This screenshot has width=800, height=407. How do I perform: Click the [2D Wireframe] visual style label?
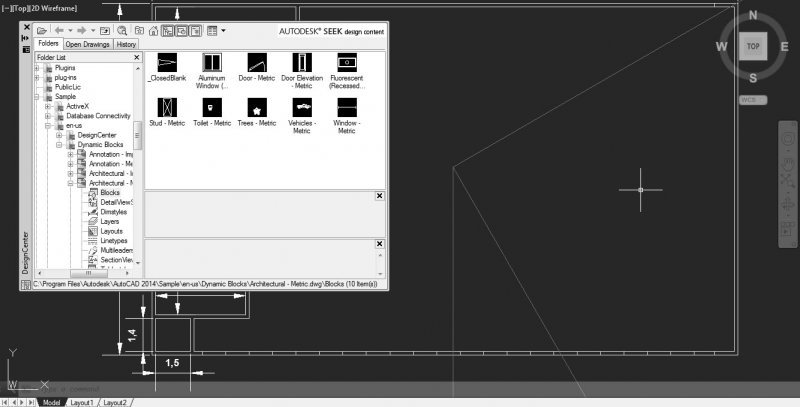pos(53,8)
